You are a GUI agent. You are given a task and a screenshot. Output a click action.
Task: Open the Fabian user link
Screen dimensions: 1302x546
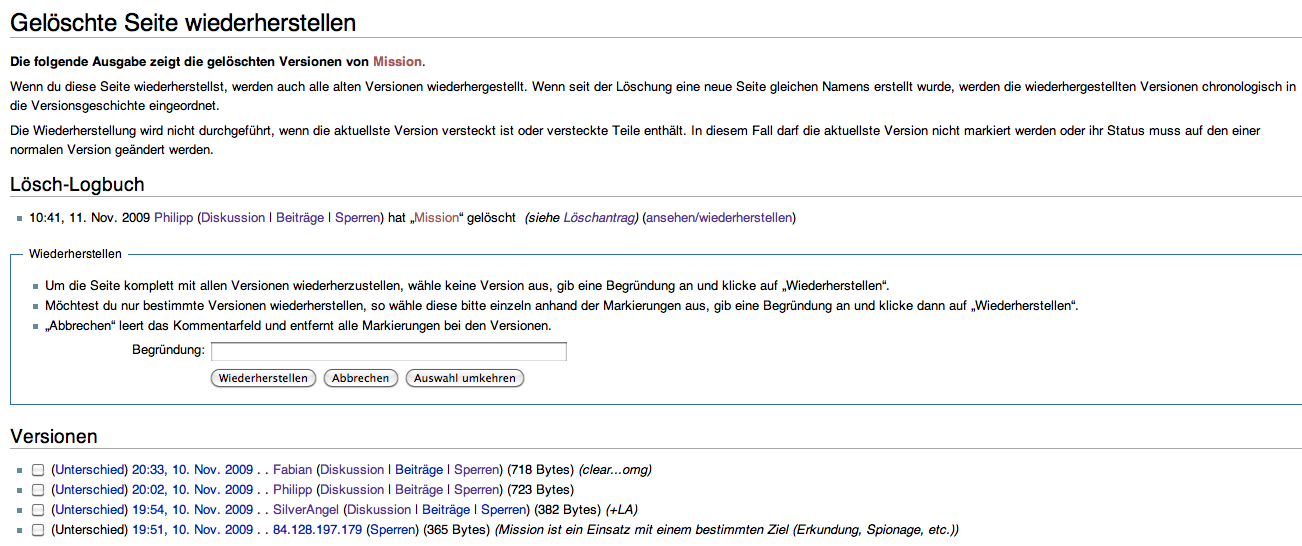pyautogui.click(x=292, y=469)
